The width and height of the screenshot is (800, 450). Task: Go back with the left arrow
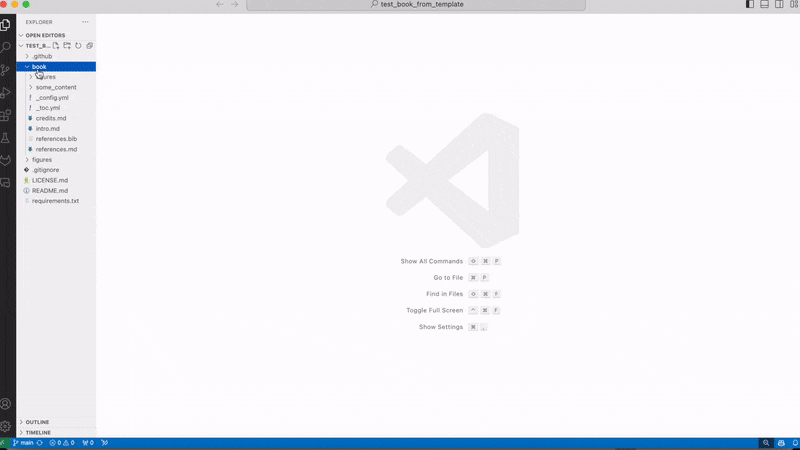click(x=220, y=5)
